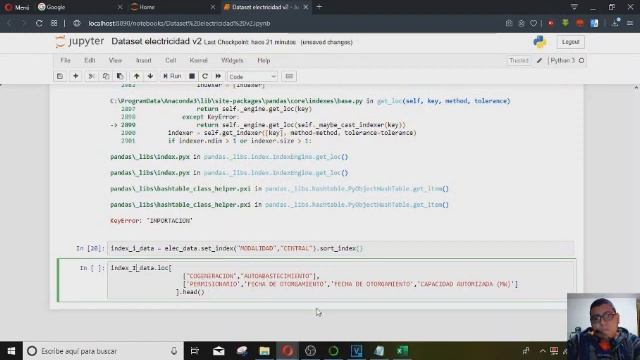Viewport: 640px width, 360px height.
Task: Open downloads icon in browser toolbar
Action: pyautogui.click(x=615, y=23)
